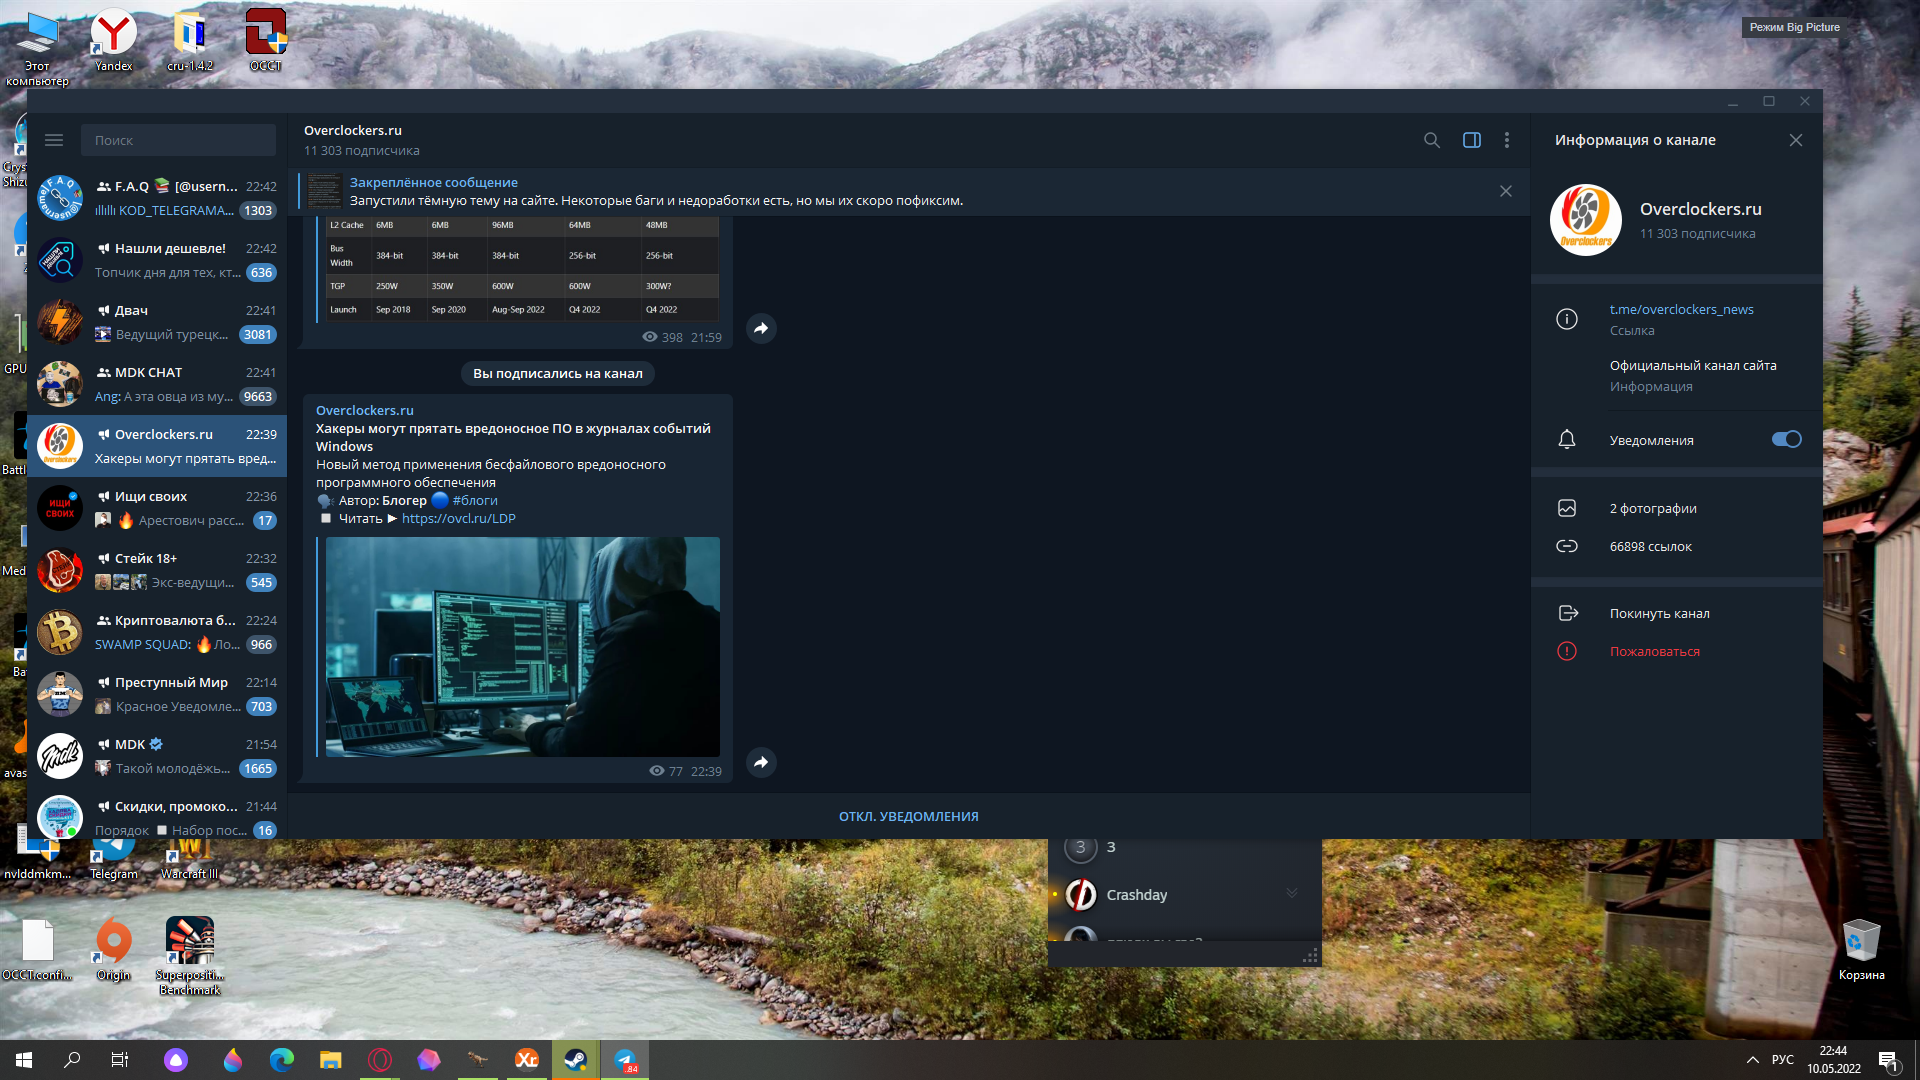Click Покинуть канал to leave channel
1920x1080 pixels.
(x=1659, y=614)
